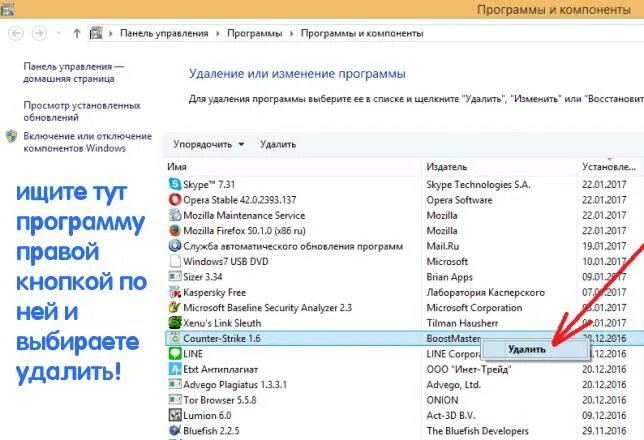Click the Tor Browser icon
Screen dimensions: 644x440
pyautogui.click(x=175, y=400)
